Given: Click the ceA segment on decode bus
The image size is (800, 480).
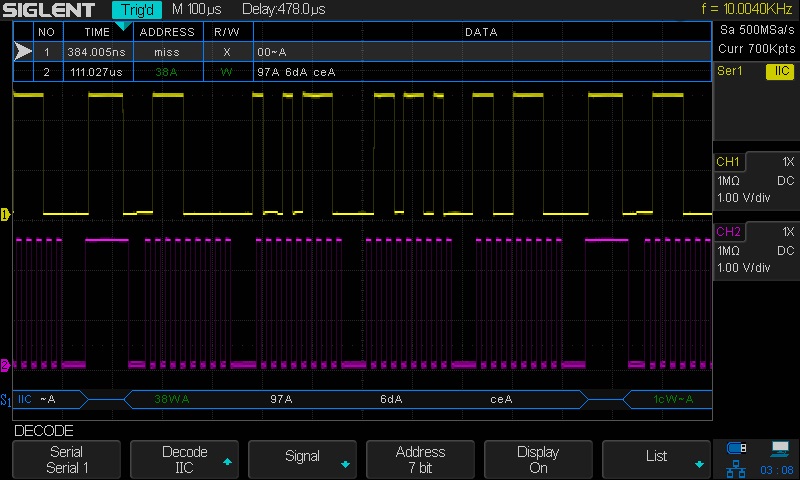Looking at the screenshot, I should pos(502,399).
